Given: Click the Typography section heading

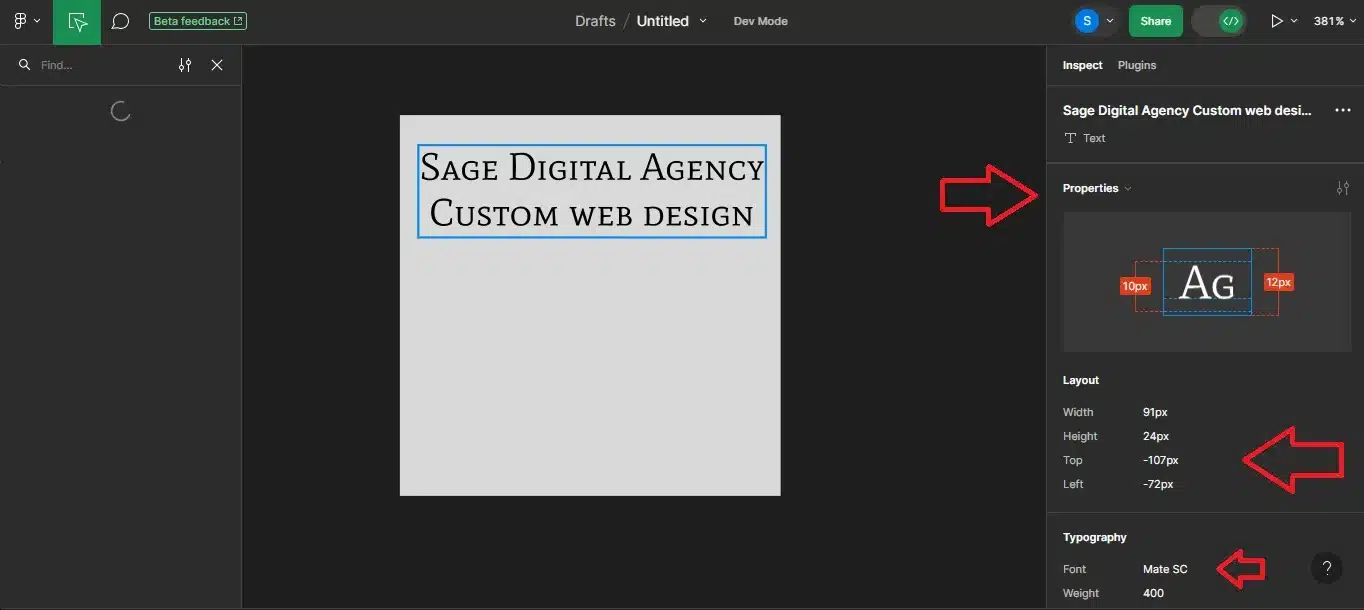Looking at the screenshot, I should [x=1094, y=537].
